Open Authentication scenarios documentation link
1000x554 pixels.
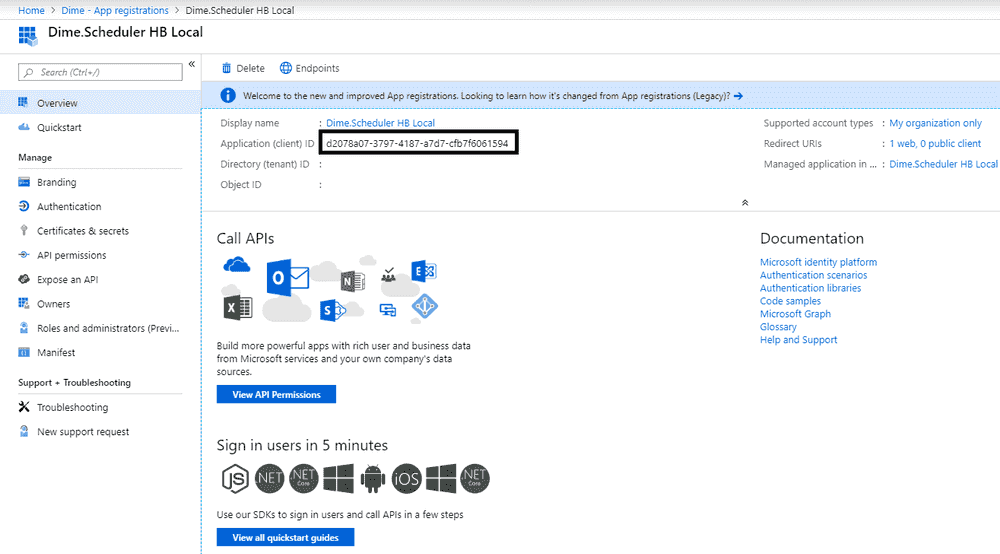pos(813,275)
